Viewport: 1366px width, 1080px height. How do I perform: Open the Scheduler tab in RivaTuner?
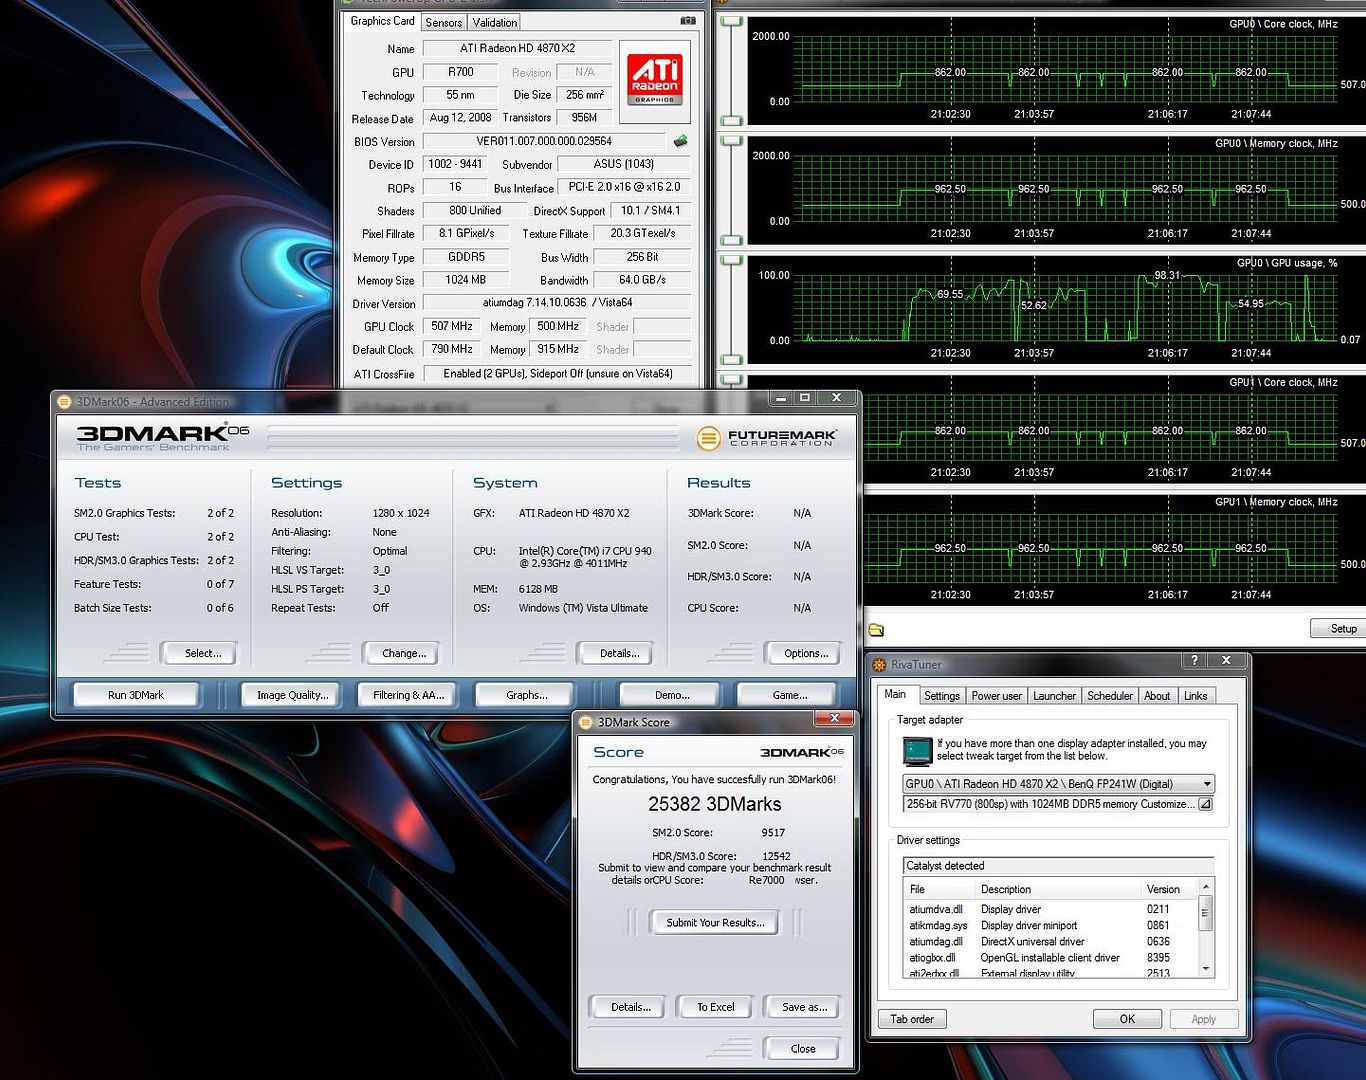[1109, 696]
